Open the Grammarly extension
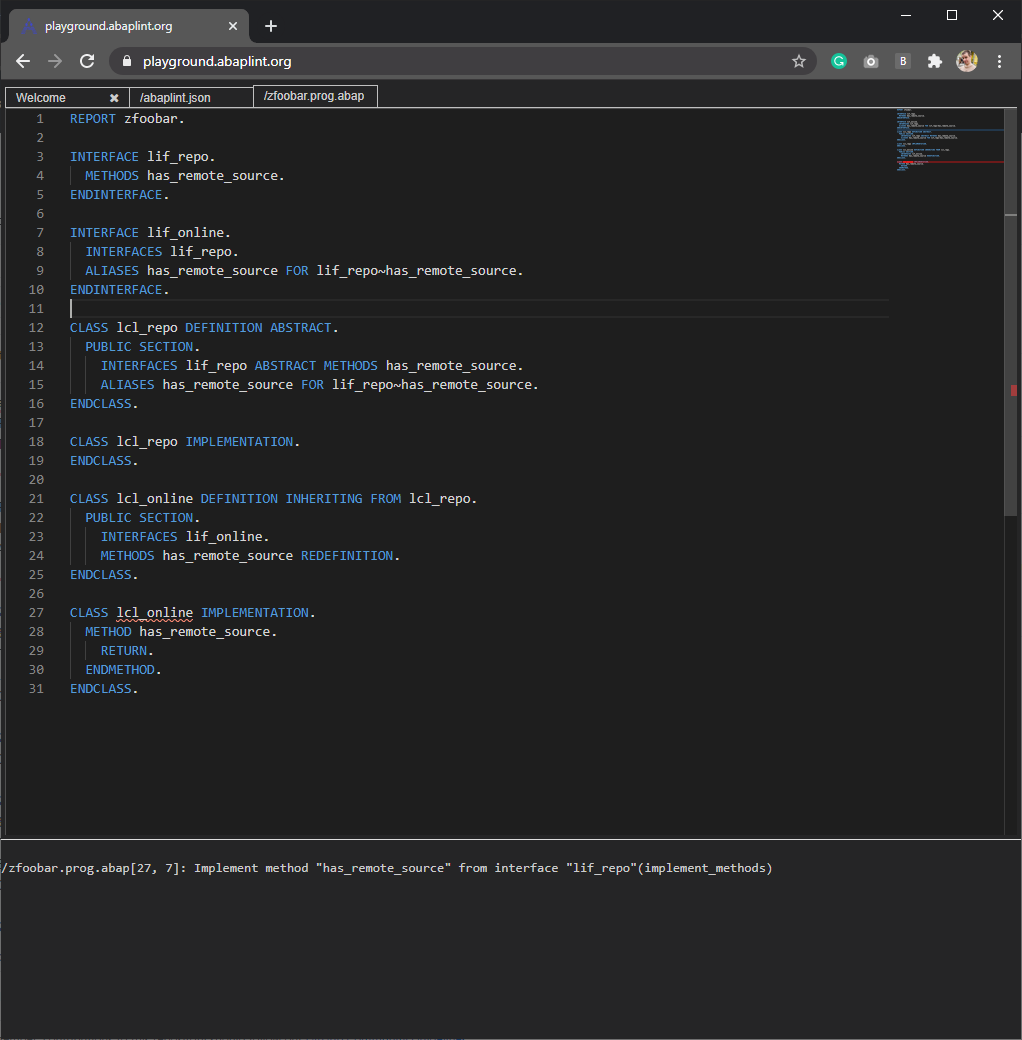Screen dimensions: 1022x1040 click(838, 61)
